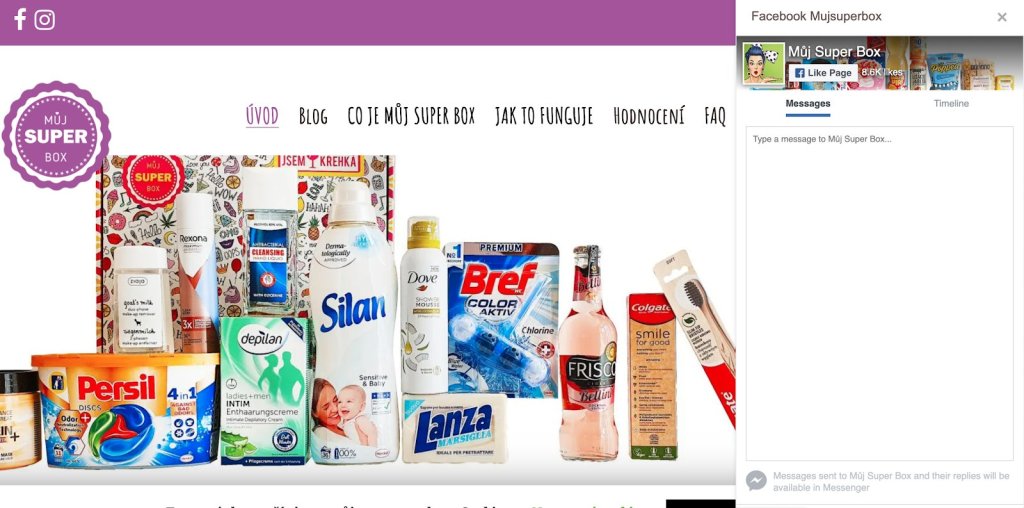This screenshot has width=1024, height=508.
Task: Click the Silan bottle in banner image
Action: [x=353, y=323]
